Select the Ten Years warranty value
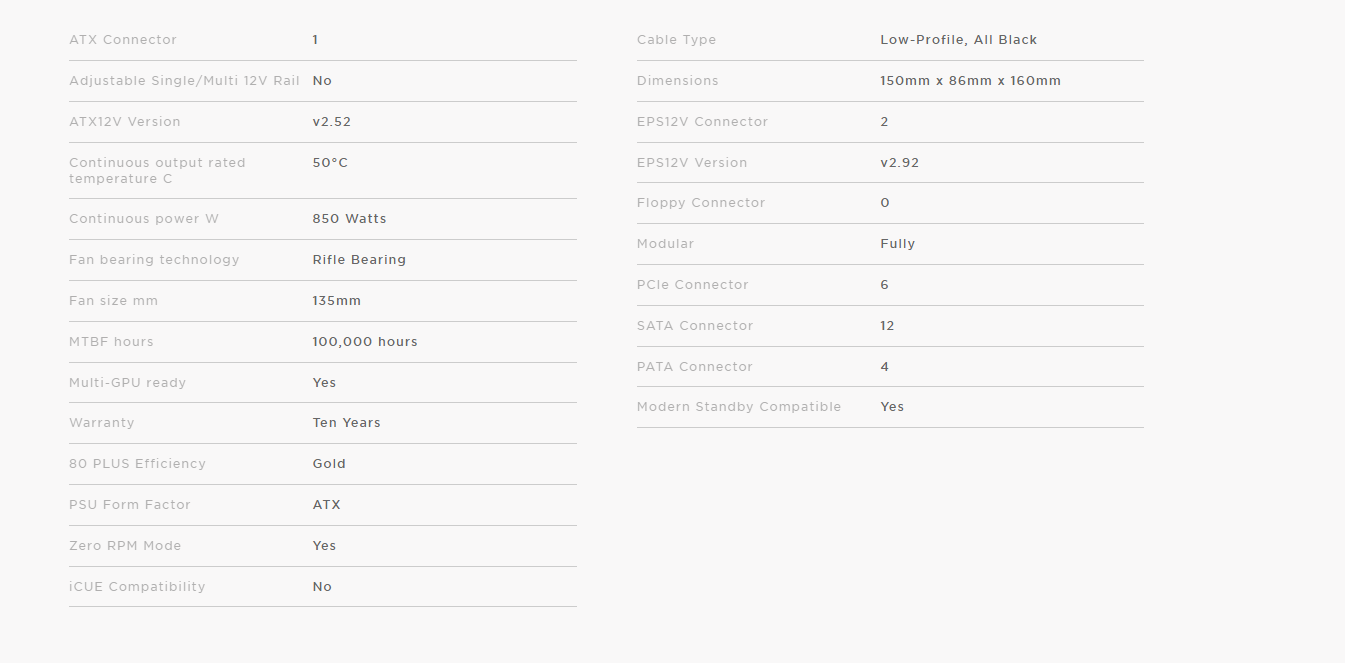 click(346, 423)
